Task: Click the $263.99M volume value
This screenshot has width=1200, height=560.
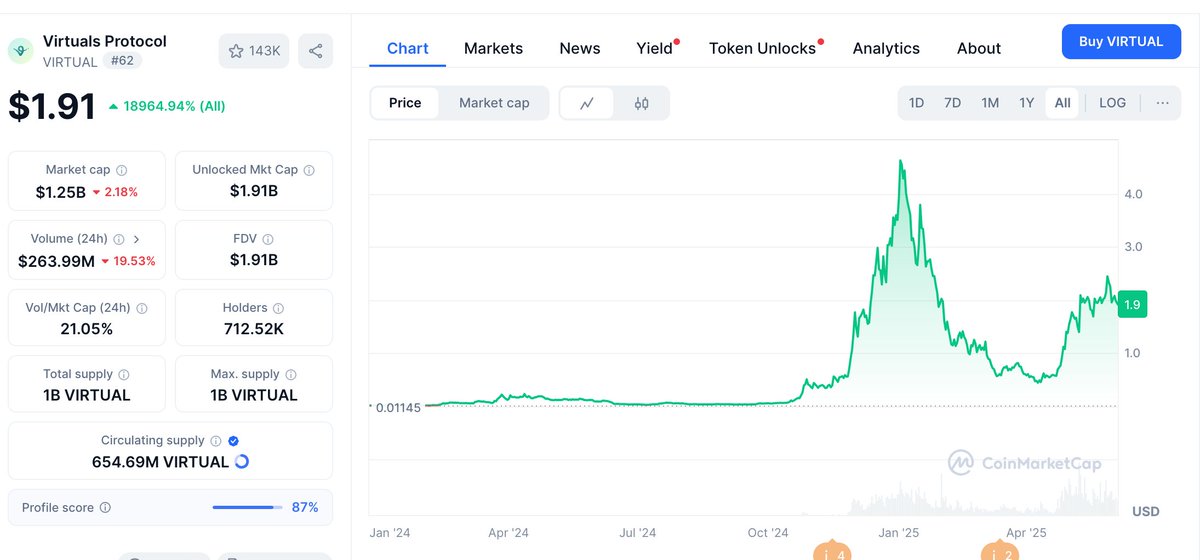Action: pos(57,261)
